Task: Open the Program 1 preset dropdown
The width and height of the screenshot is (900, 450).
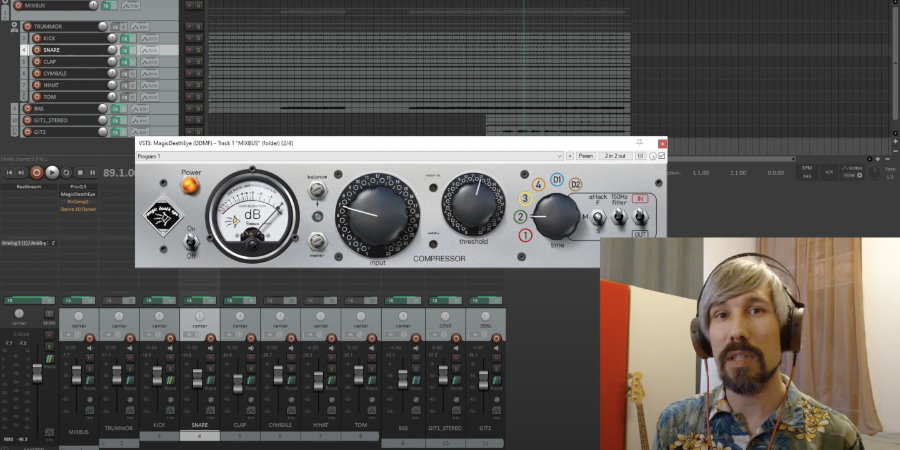Action: [x=350, y=156]
